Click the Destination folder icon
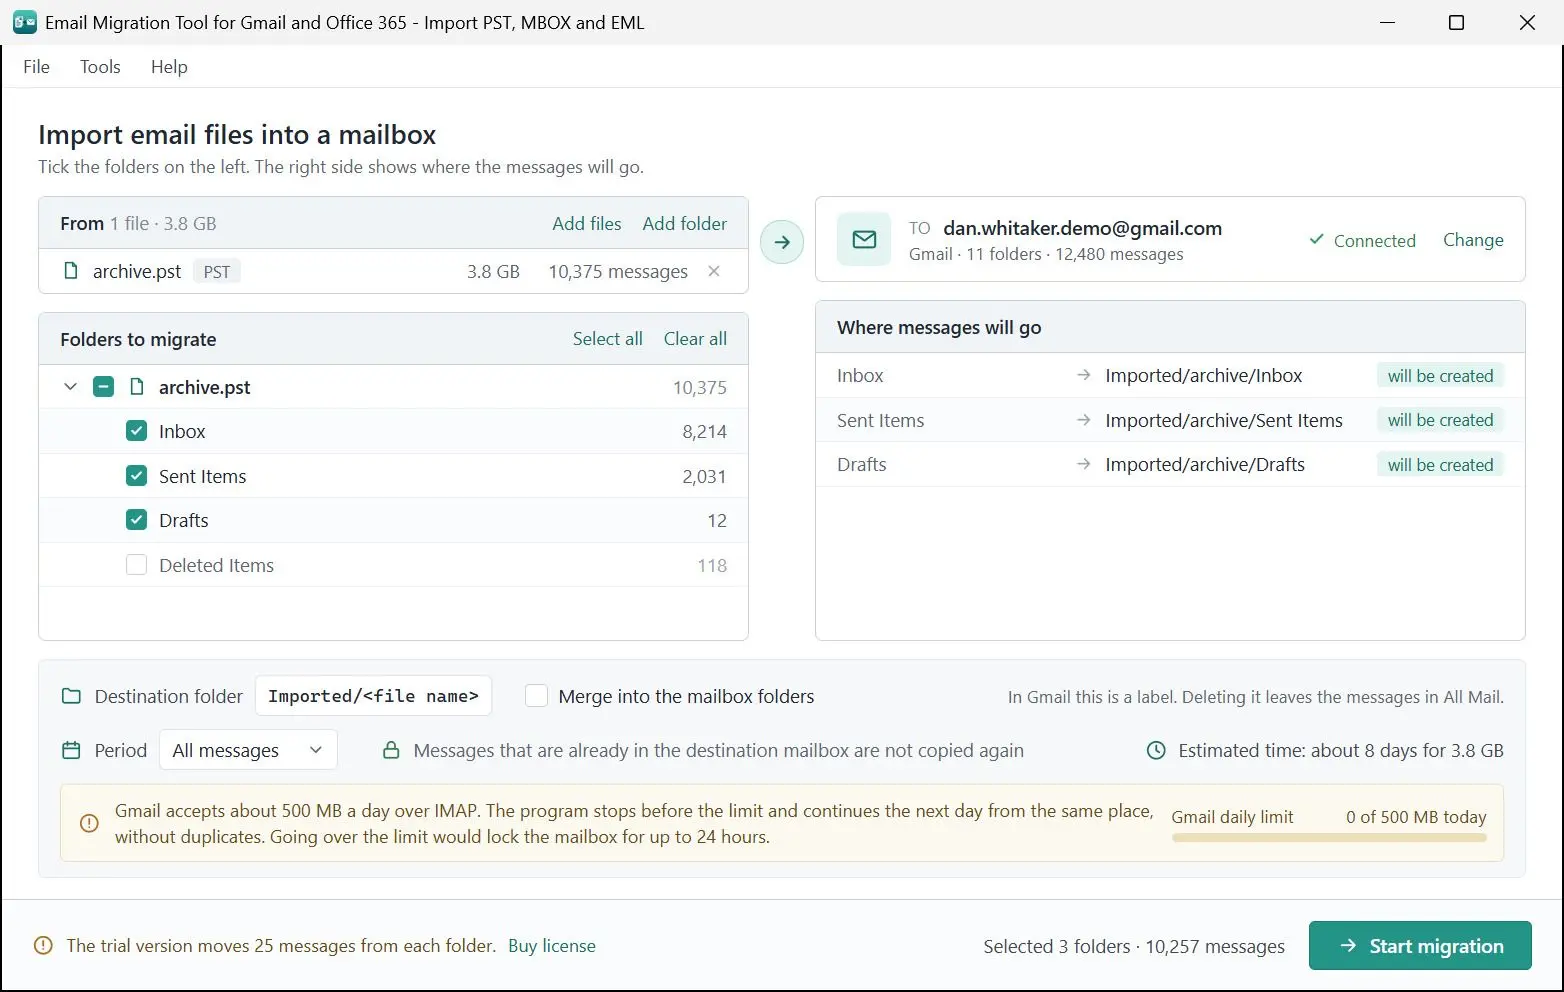 pos(71,696)
